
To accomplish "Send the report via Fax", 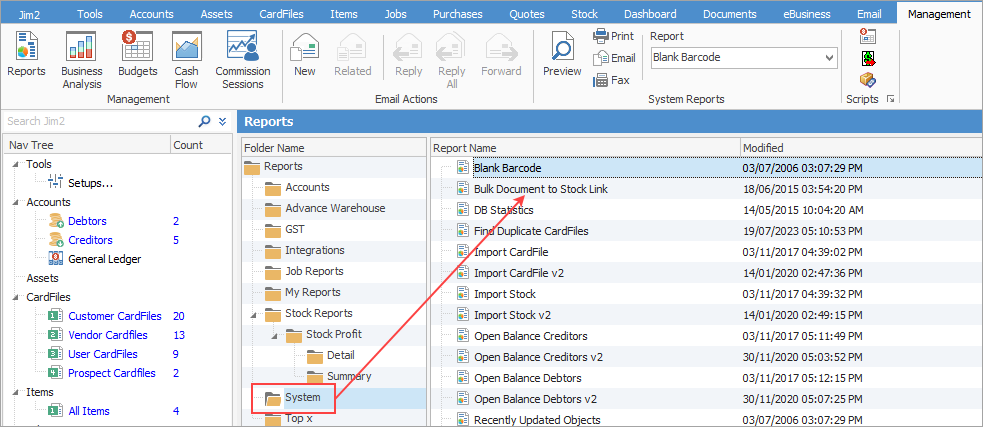I will pos(612,80).
